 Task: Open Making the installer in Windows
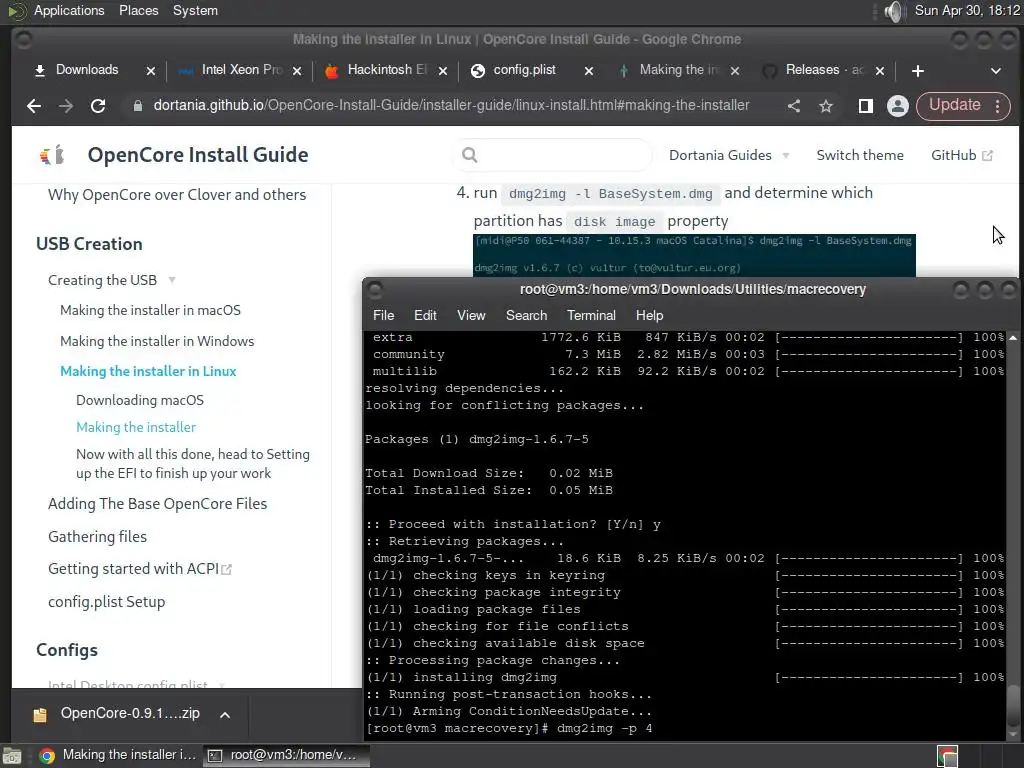point(157,341)
